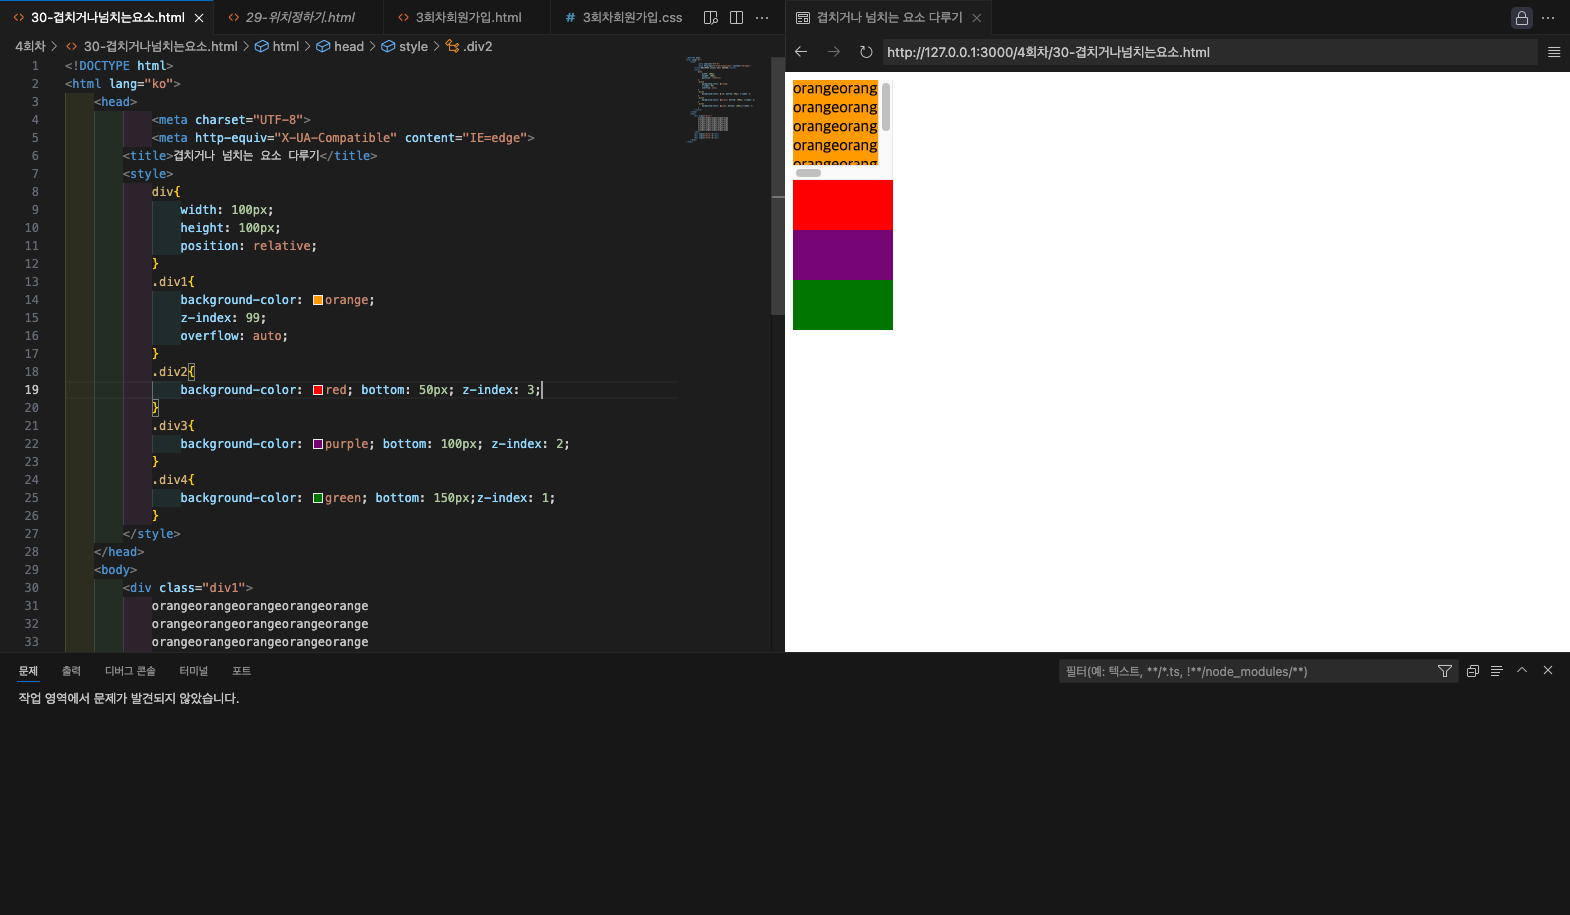Click the 'position: relative;' code line
This screenshot has height=915, width=1570.
(248, 246)
